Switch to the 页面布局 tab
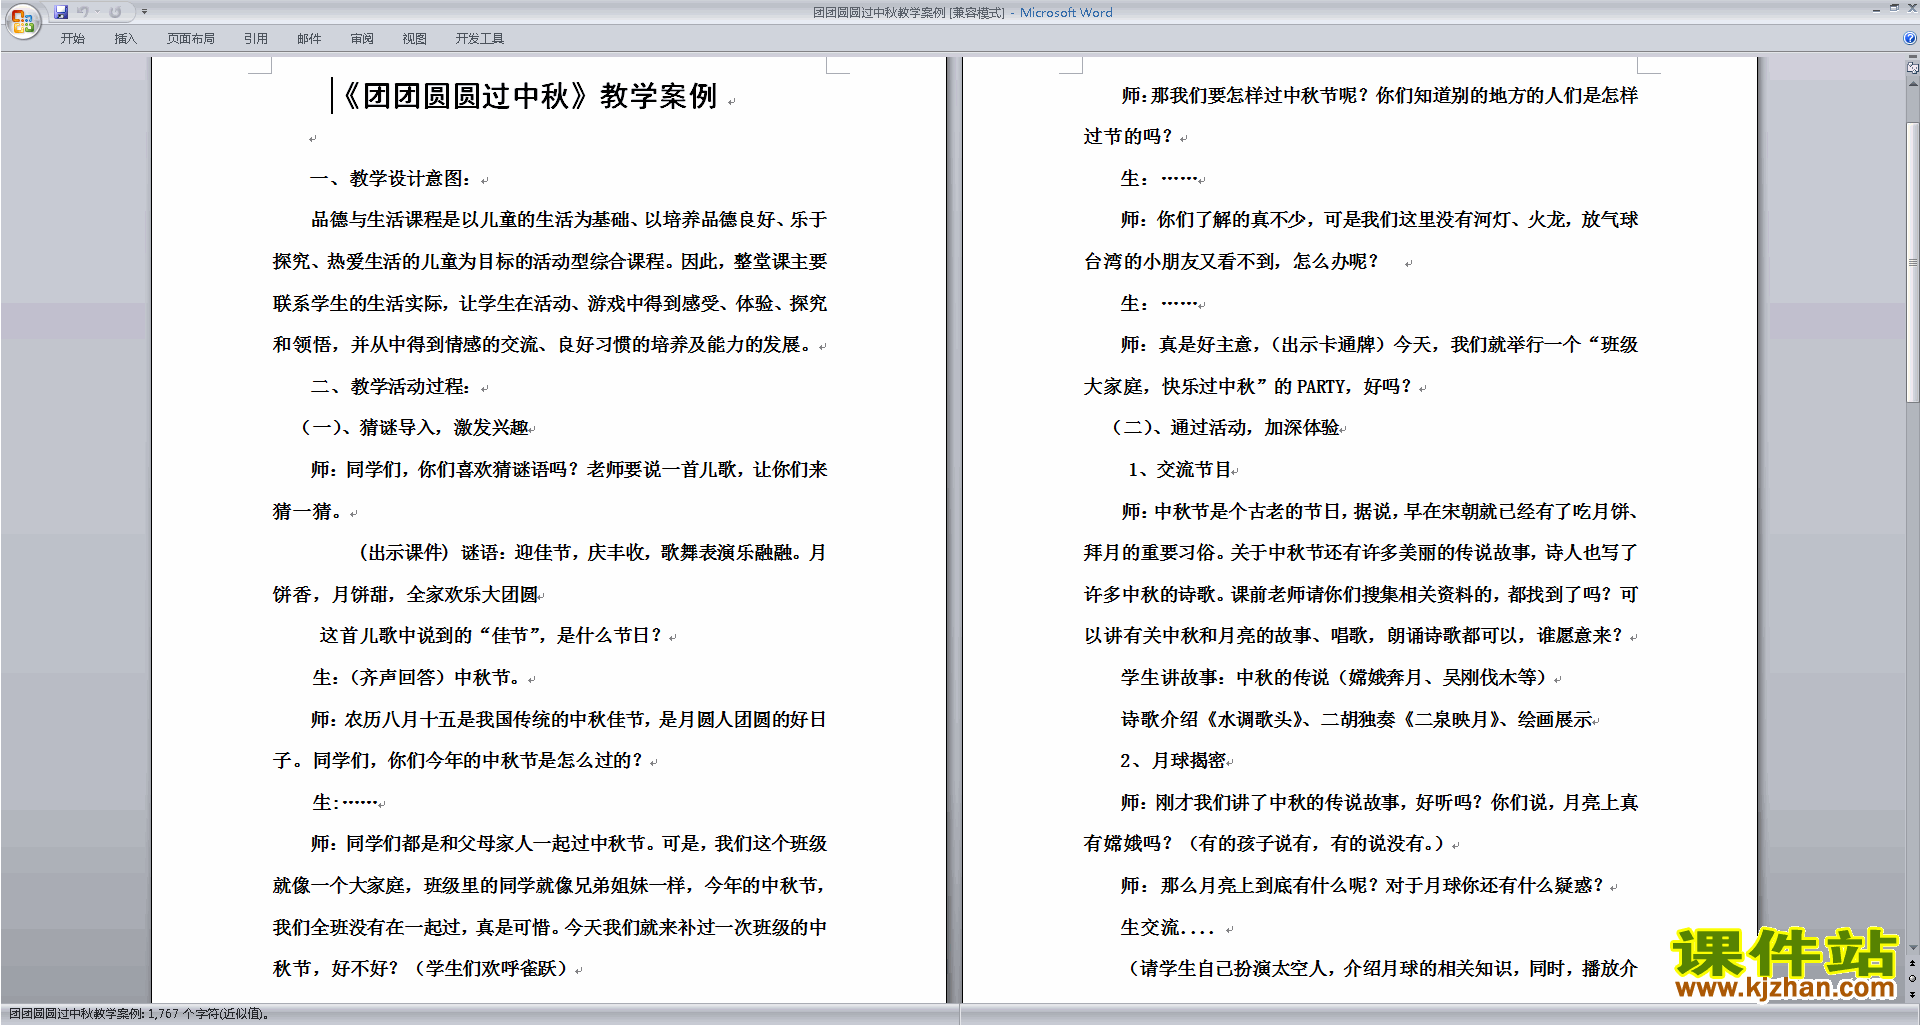Image resolution: width=1920 pixels, height=1025 pixels. tap(191, 38)
